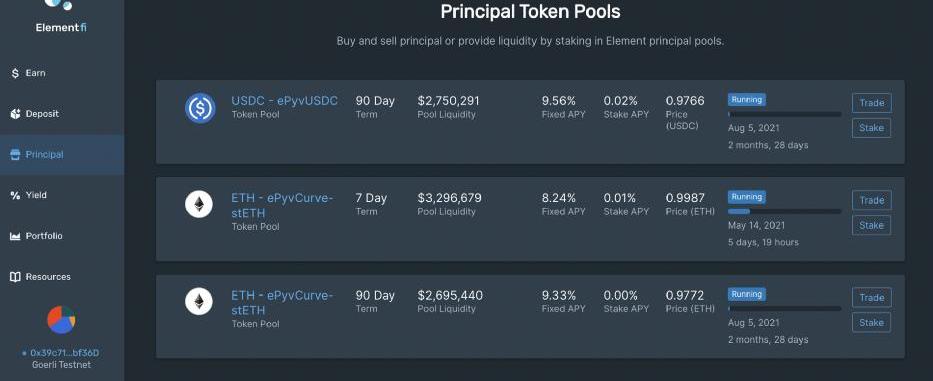This screenshot has height=381, width=933.
Task: Click the 7 Day pool progress bar
Action: tap(785, 211)
